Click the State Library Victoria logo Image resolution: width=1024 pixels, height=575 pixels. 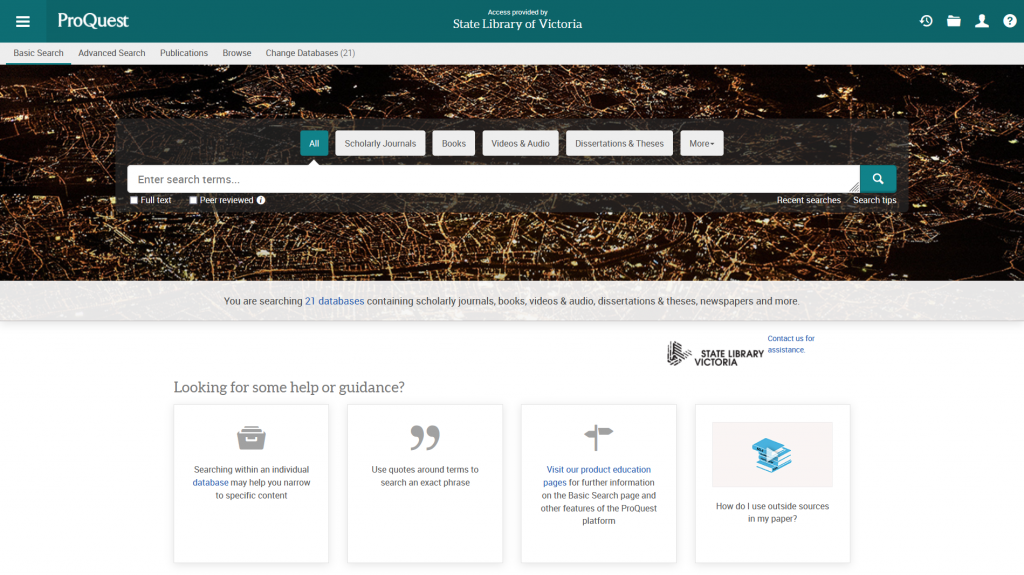point(703,353)
